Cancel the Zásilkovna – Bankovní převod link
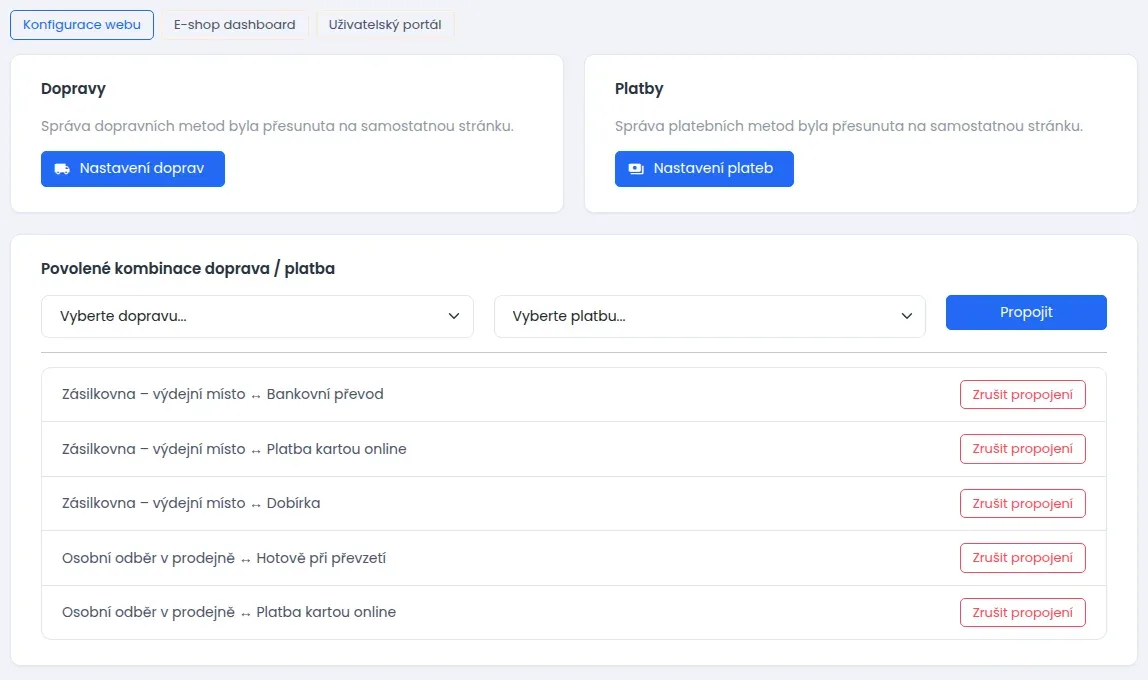The height and width of the screenshot is (680, 1148). pos(1023,395)
